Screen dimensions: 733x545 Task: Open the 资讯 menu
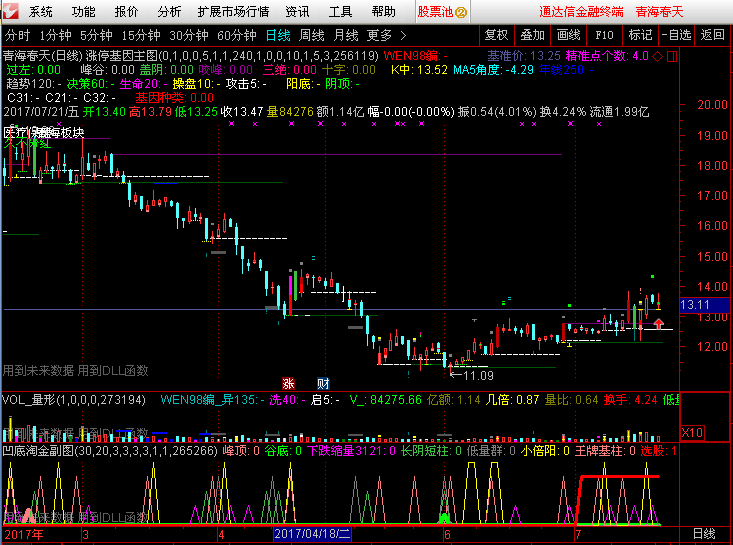point(297,12)
